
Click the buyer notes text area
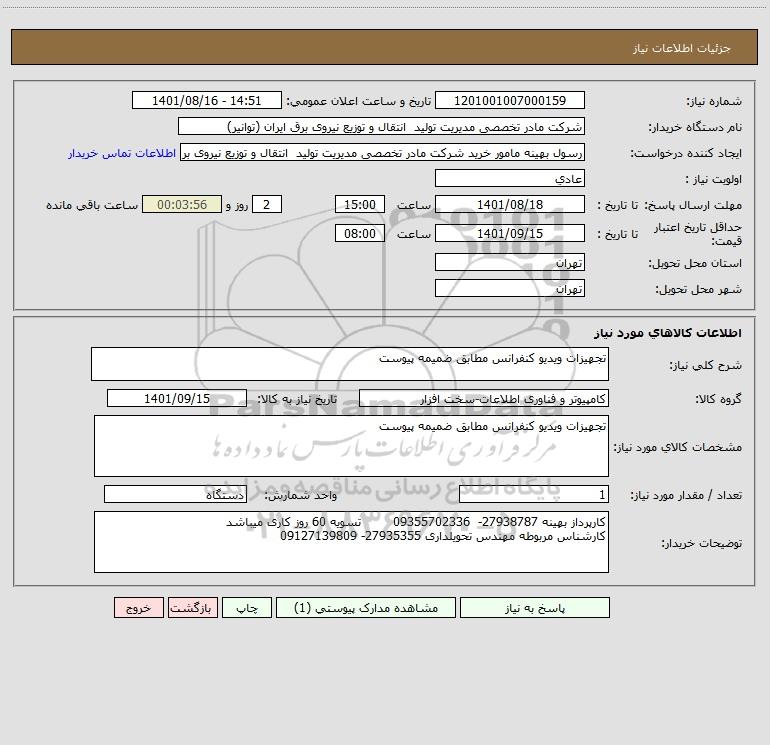(x=351, y=542)
